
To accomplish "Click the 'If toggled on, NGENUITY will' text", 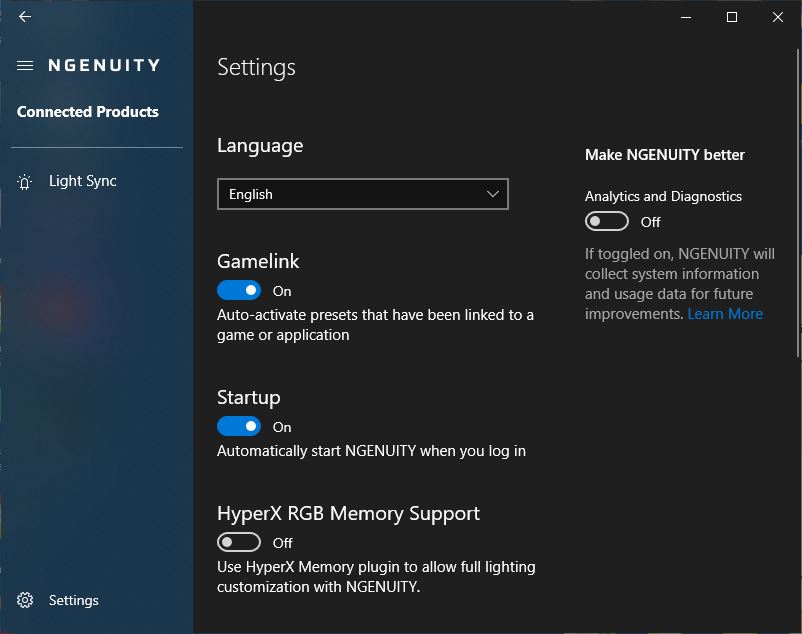I will [x=680, y=254].
